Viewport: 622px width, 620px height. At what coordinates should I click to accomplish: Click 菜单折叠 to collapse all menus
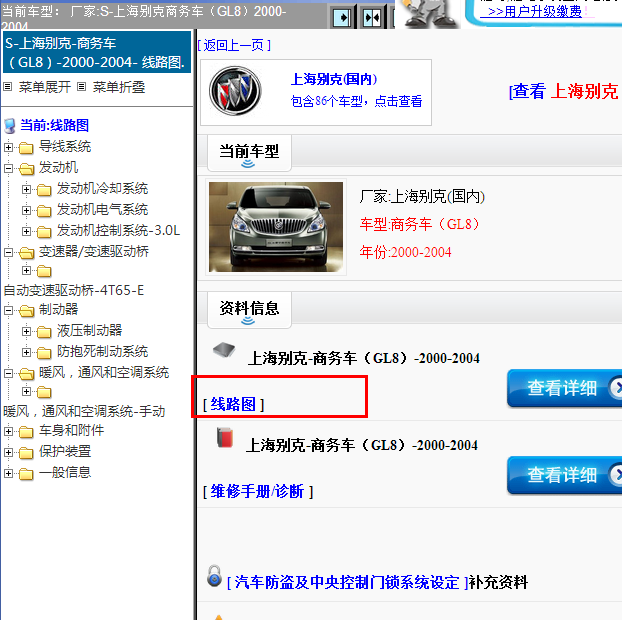click(119, 87)
